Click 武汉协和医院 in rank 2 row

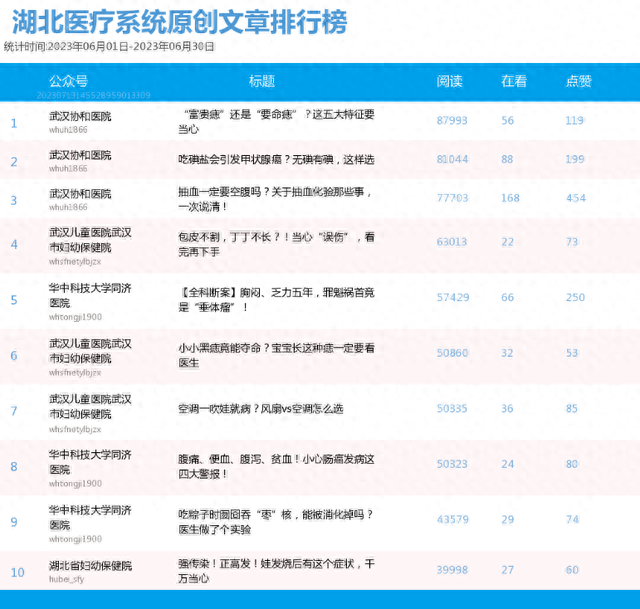click(x=80, y=155)
